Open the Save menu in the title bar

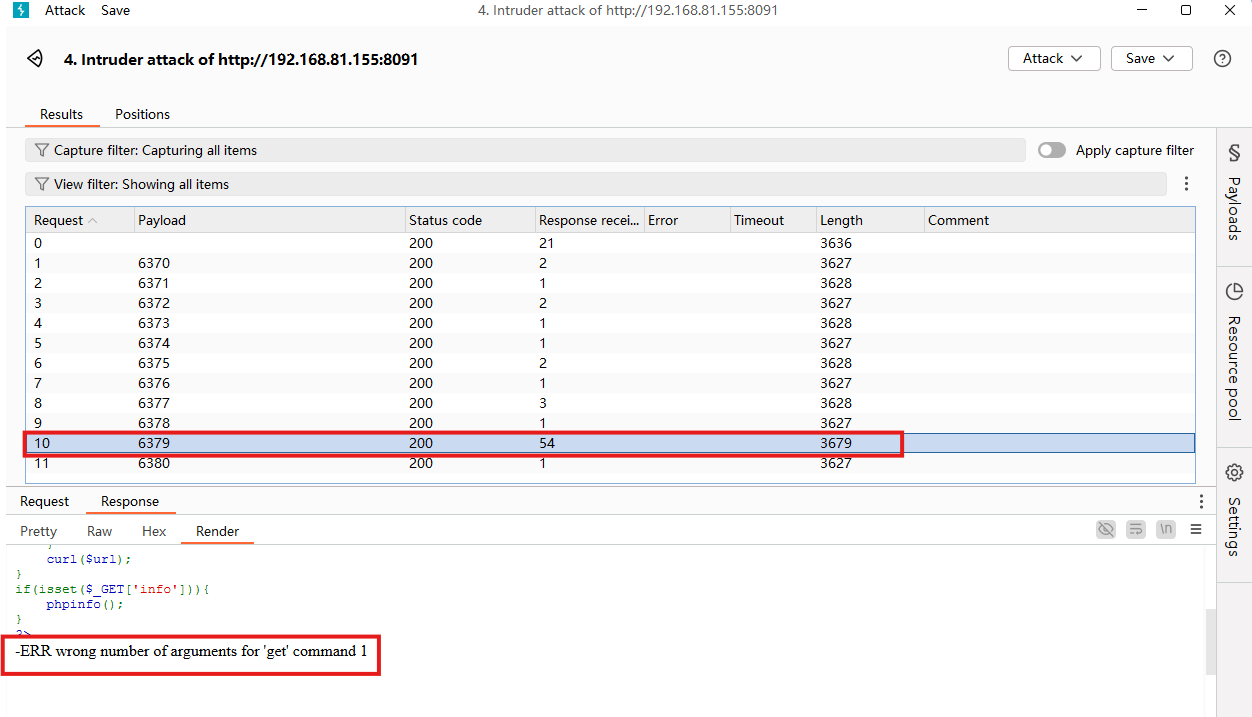pos(116,10)
